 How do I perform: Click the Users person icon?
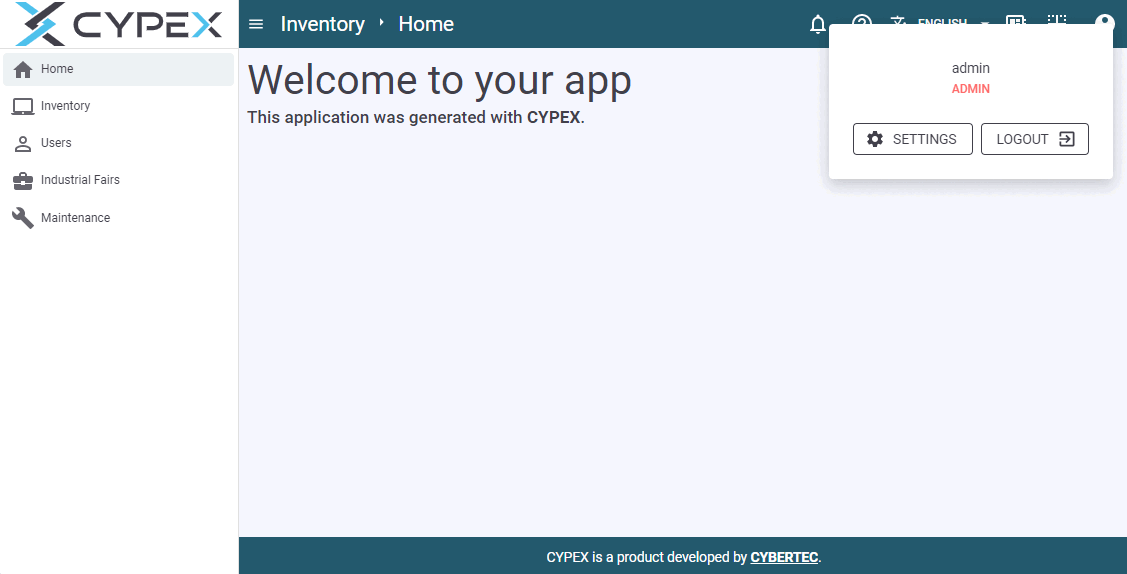[x=23, y=143]
